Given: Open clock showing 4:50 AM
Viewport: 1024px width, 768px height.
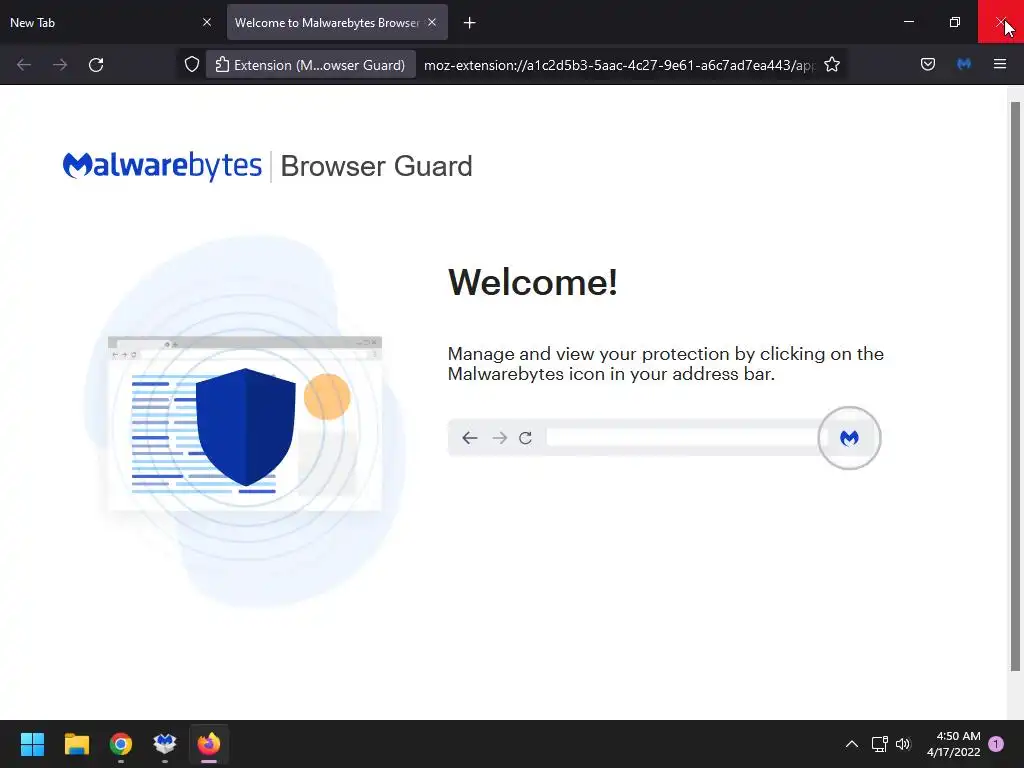Looking at the screenshot, I should (953, 744).
